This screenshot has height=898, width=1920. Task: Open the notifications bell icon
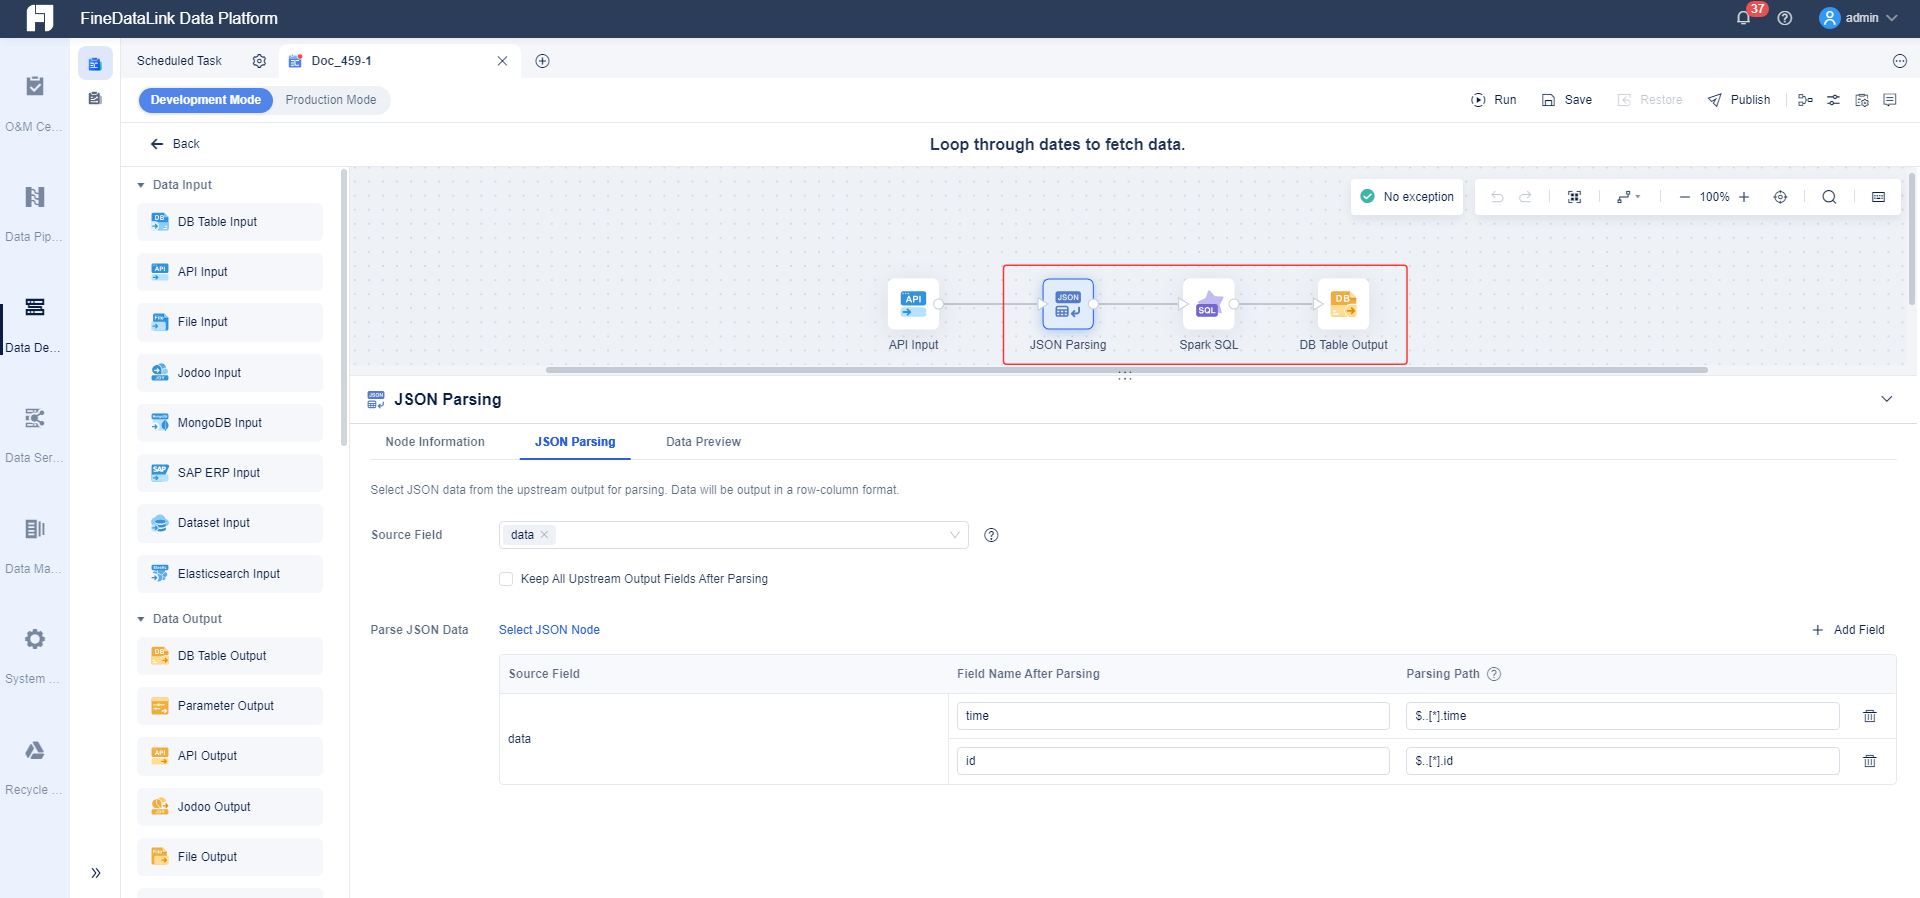pyautogui.click(x=1743, y=18)
